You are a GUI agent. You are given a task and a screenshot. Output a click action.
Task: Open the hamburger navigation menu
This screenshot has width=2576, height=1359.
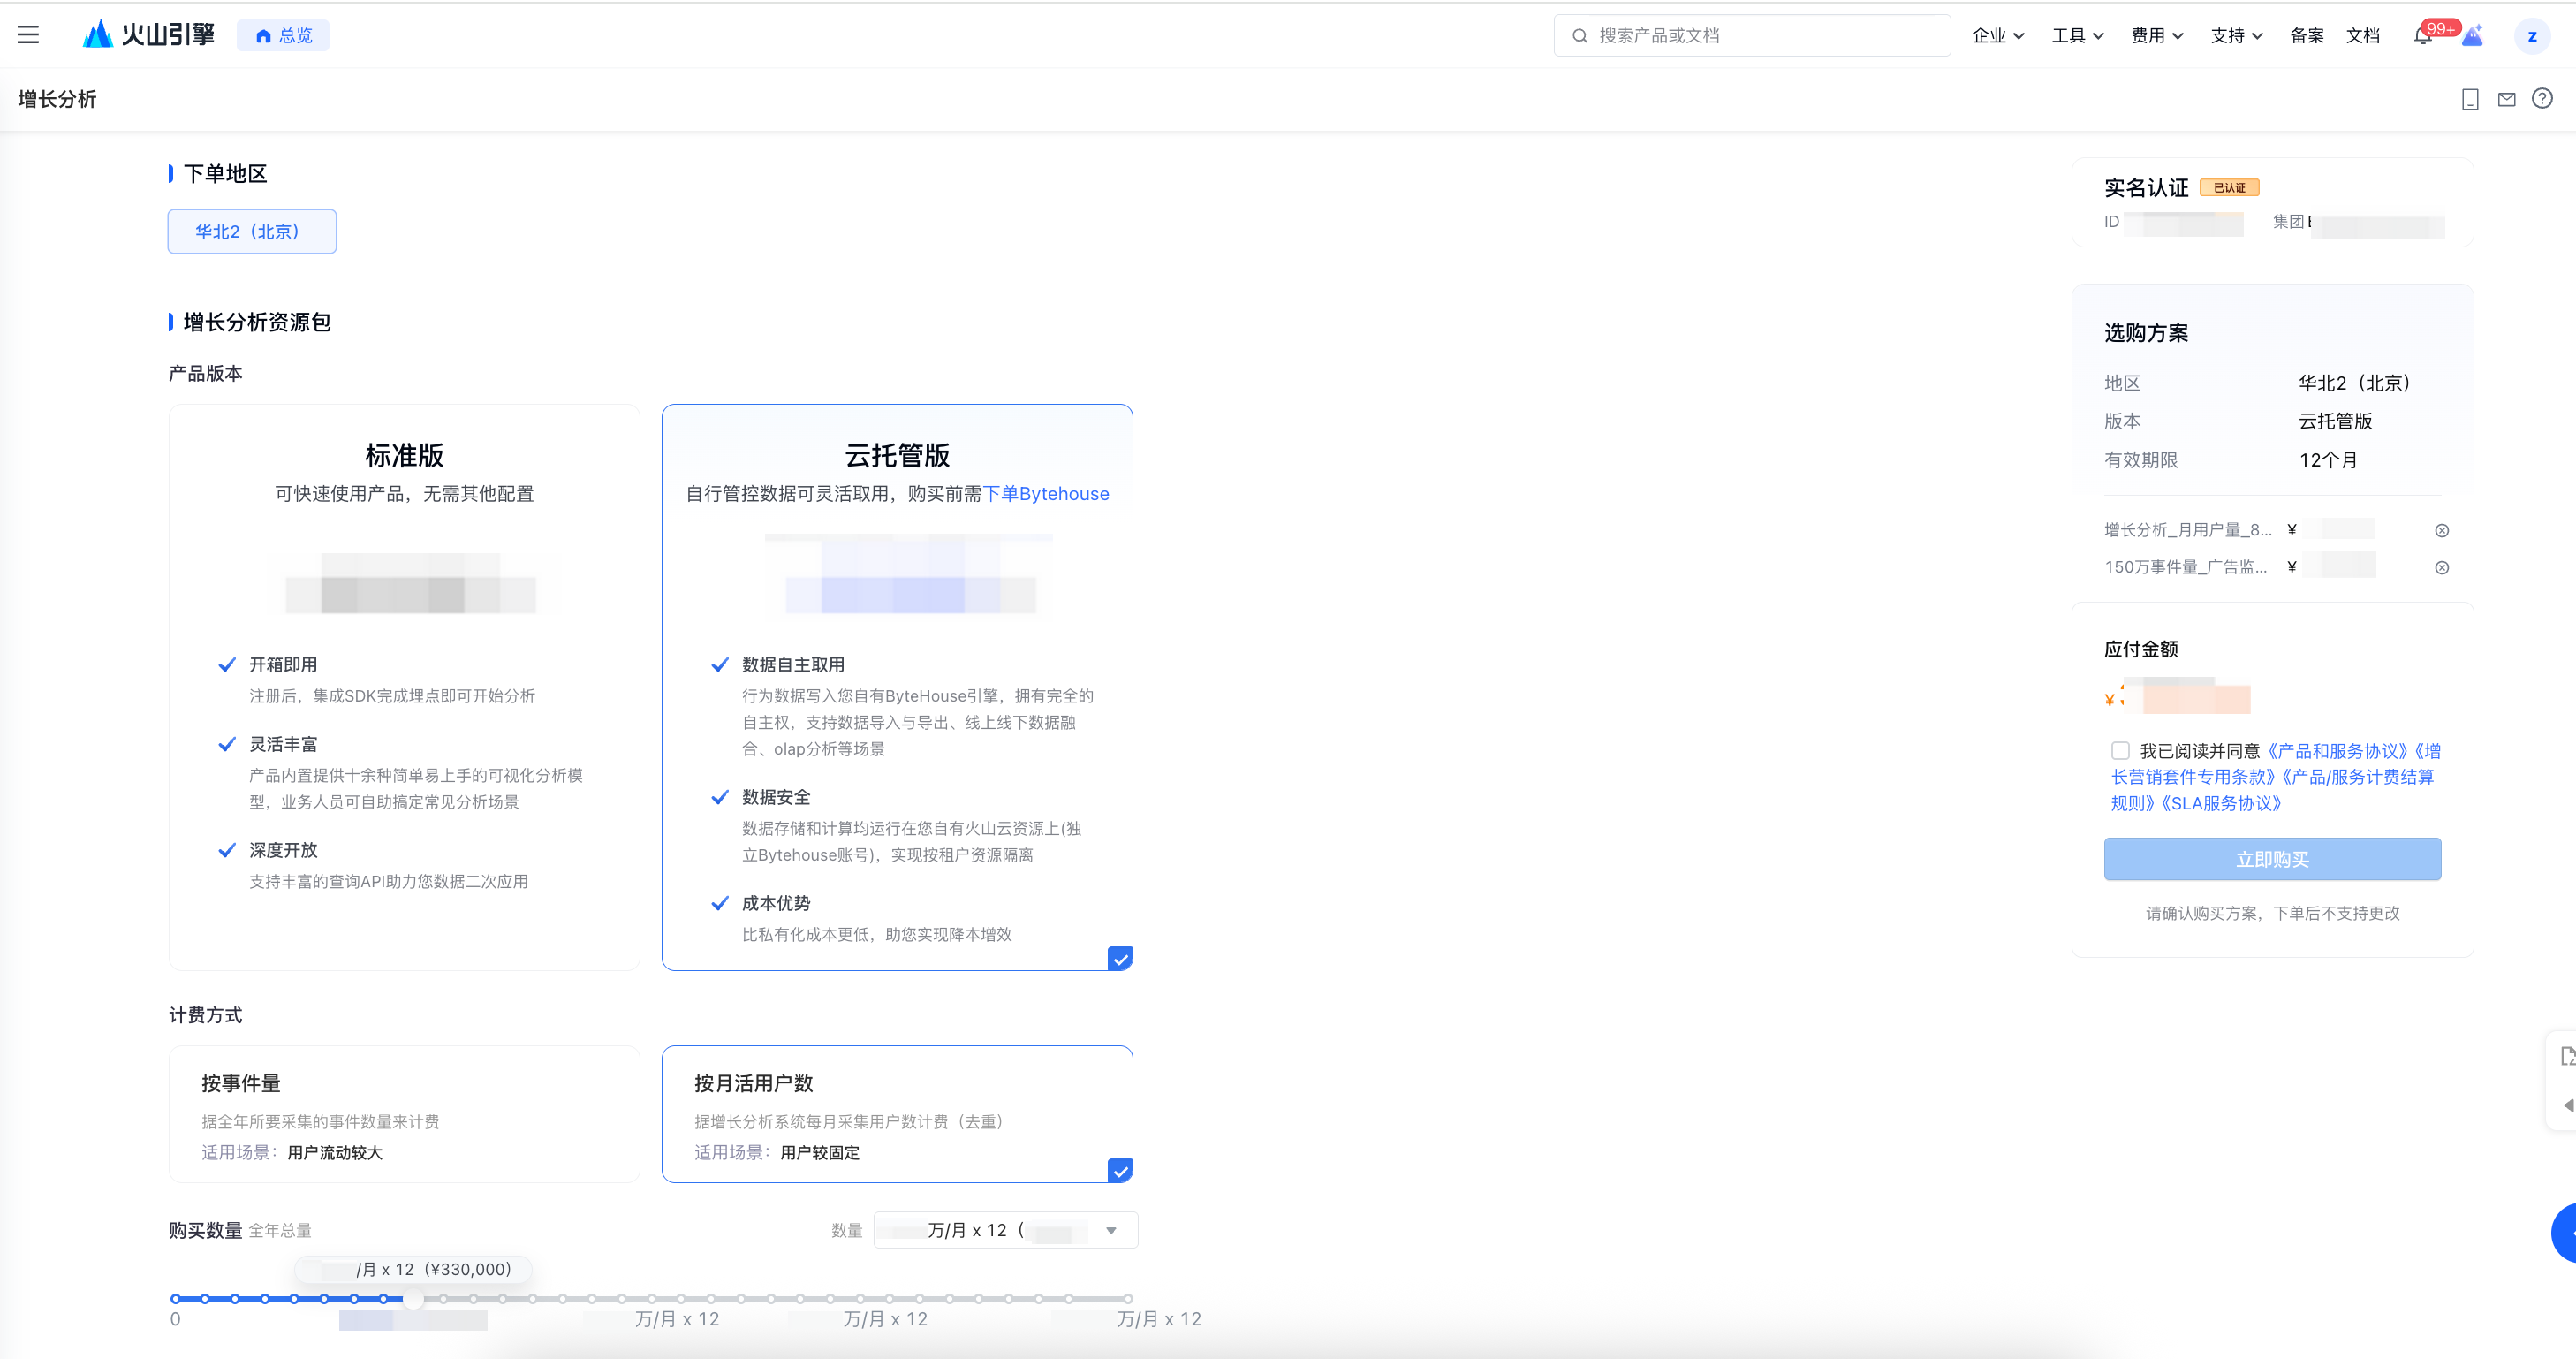(28, 35)
